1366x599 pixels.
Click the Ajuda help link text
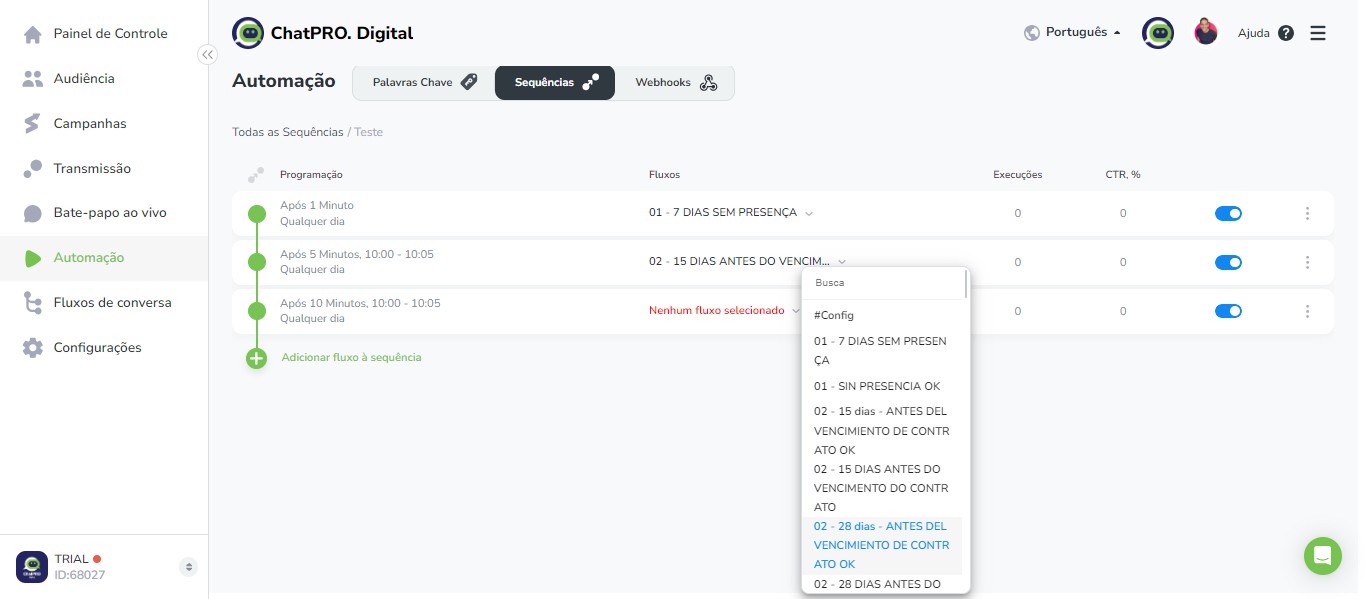pos(1253,33)
